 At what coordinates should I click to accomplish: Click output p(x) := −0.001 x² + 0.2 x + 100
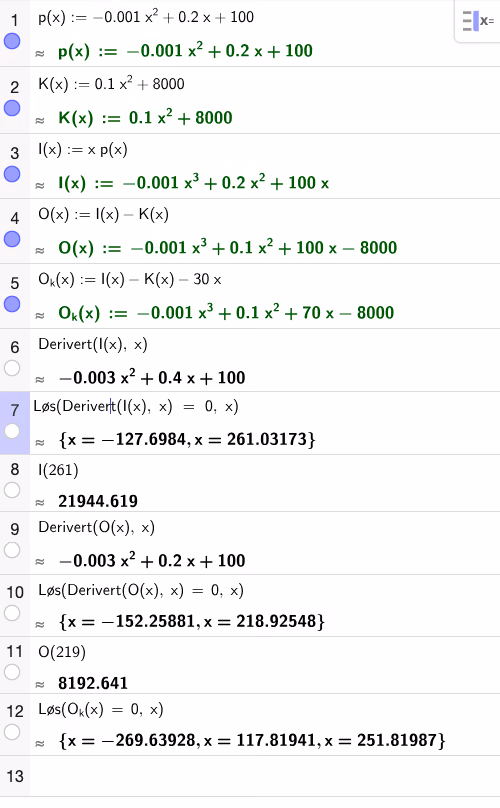[x=185, y=51]
